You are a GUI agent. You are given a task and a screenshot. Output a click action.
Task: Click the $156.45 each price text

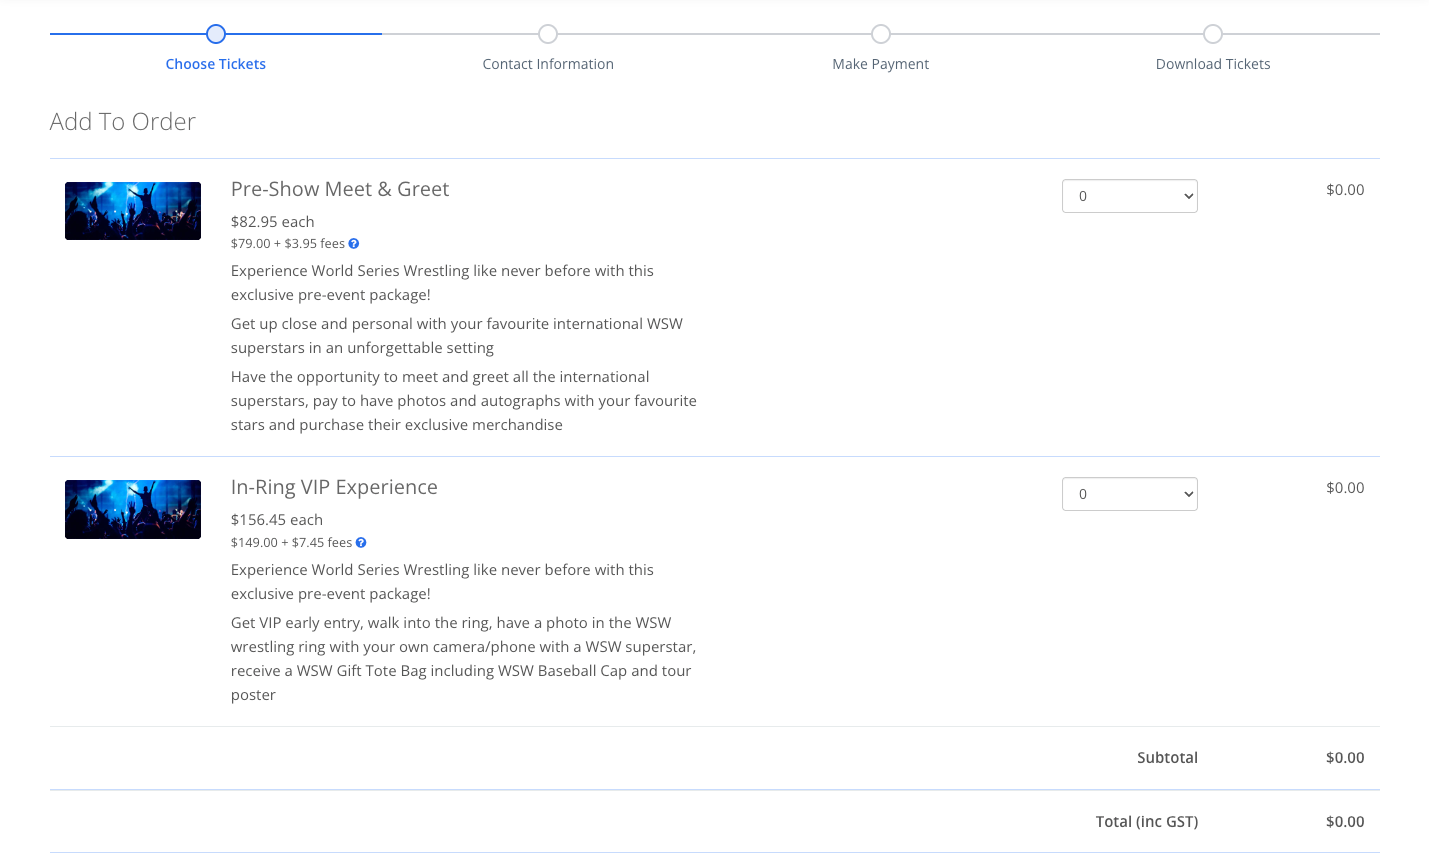(x=277, y=520)
